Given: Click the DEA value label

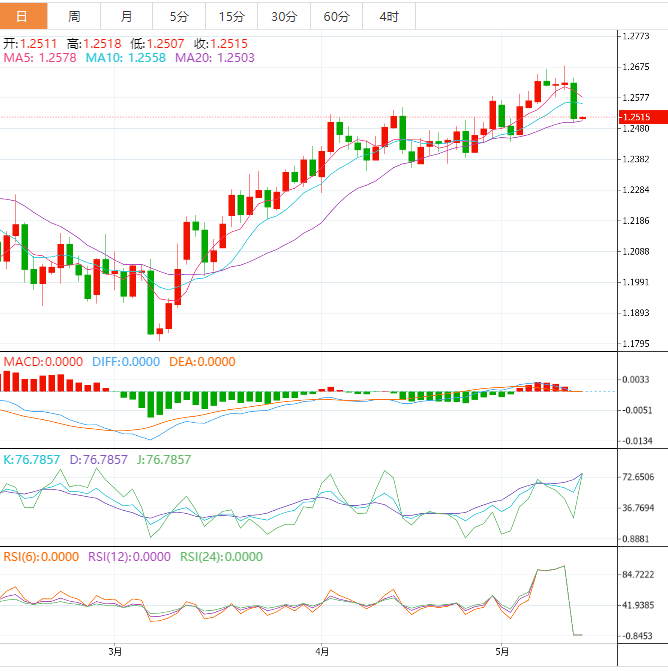Looking at the screenshot, I should click(201, 362).
